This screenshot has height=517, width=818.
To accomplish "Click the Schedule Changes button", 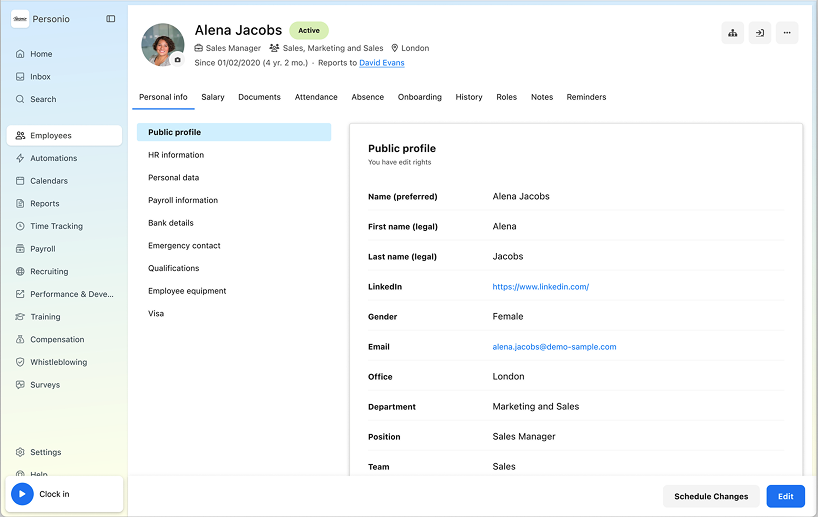I will pyautogui.click(x=711, y=496).
